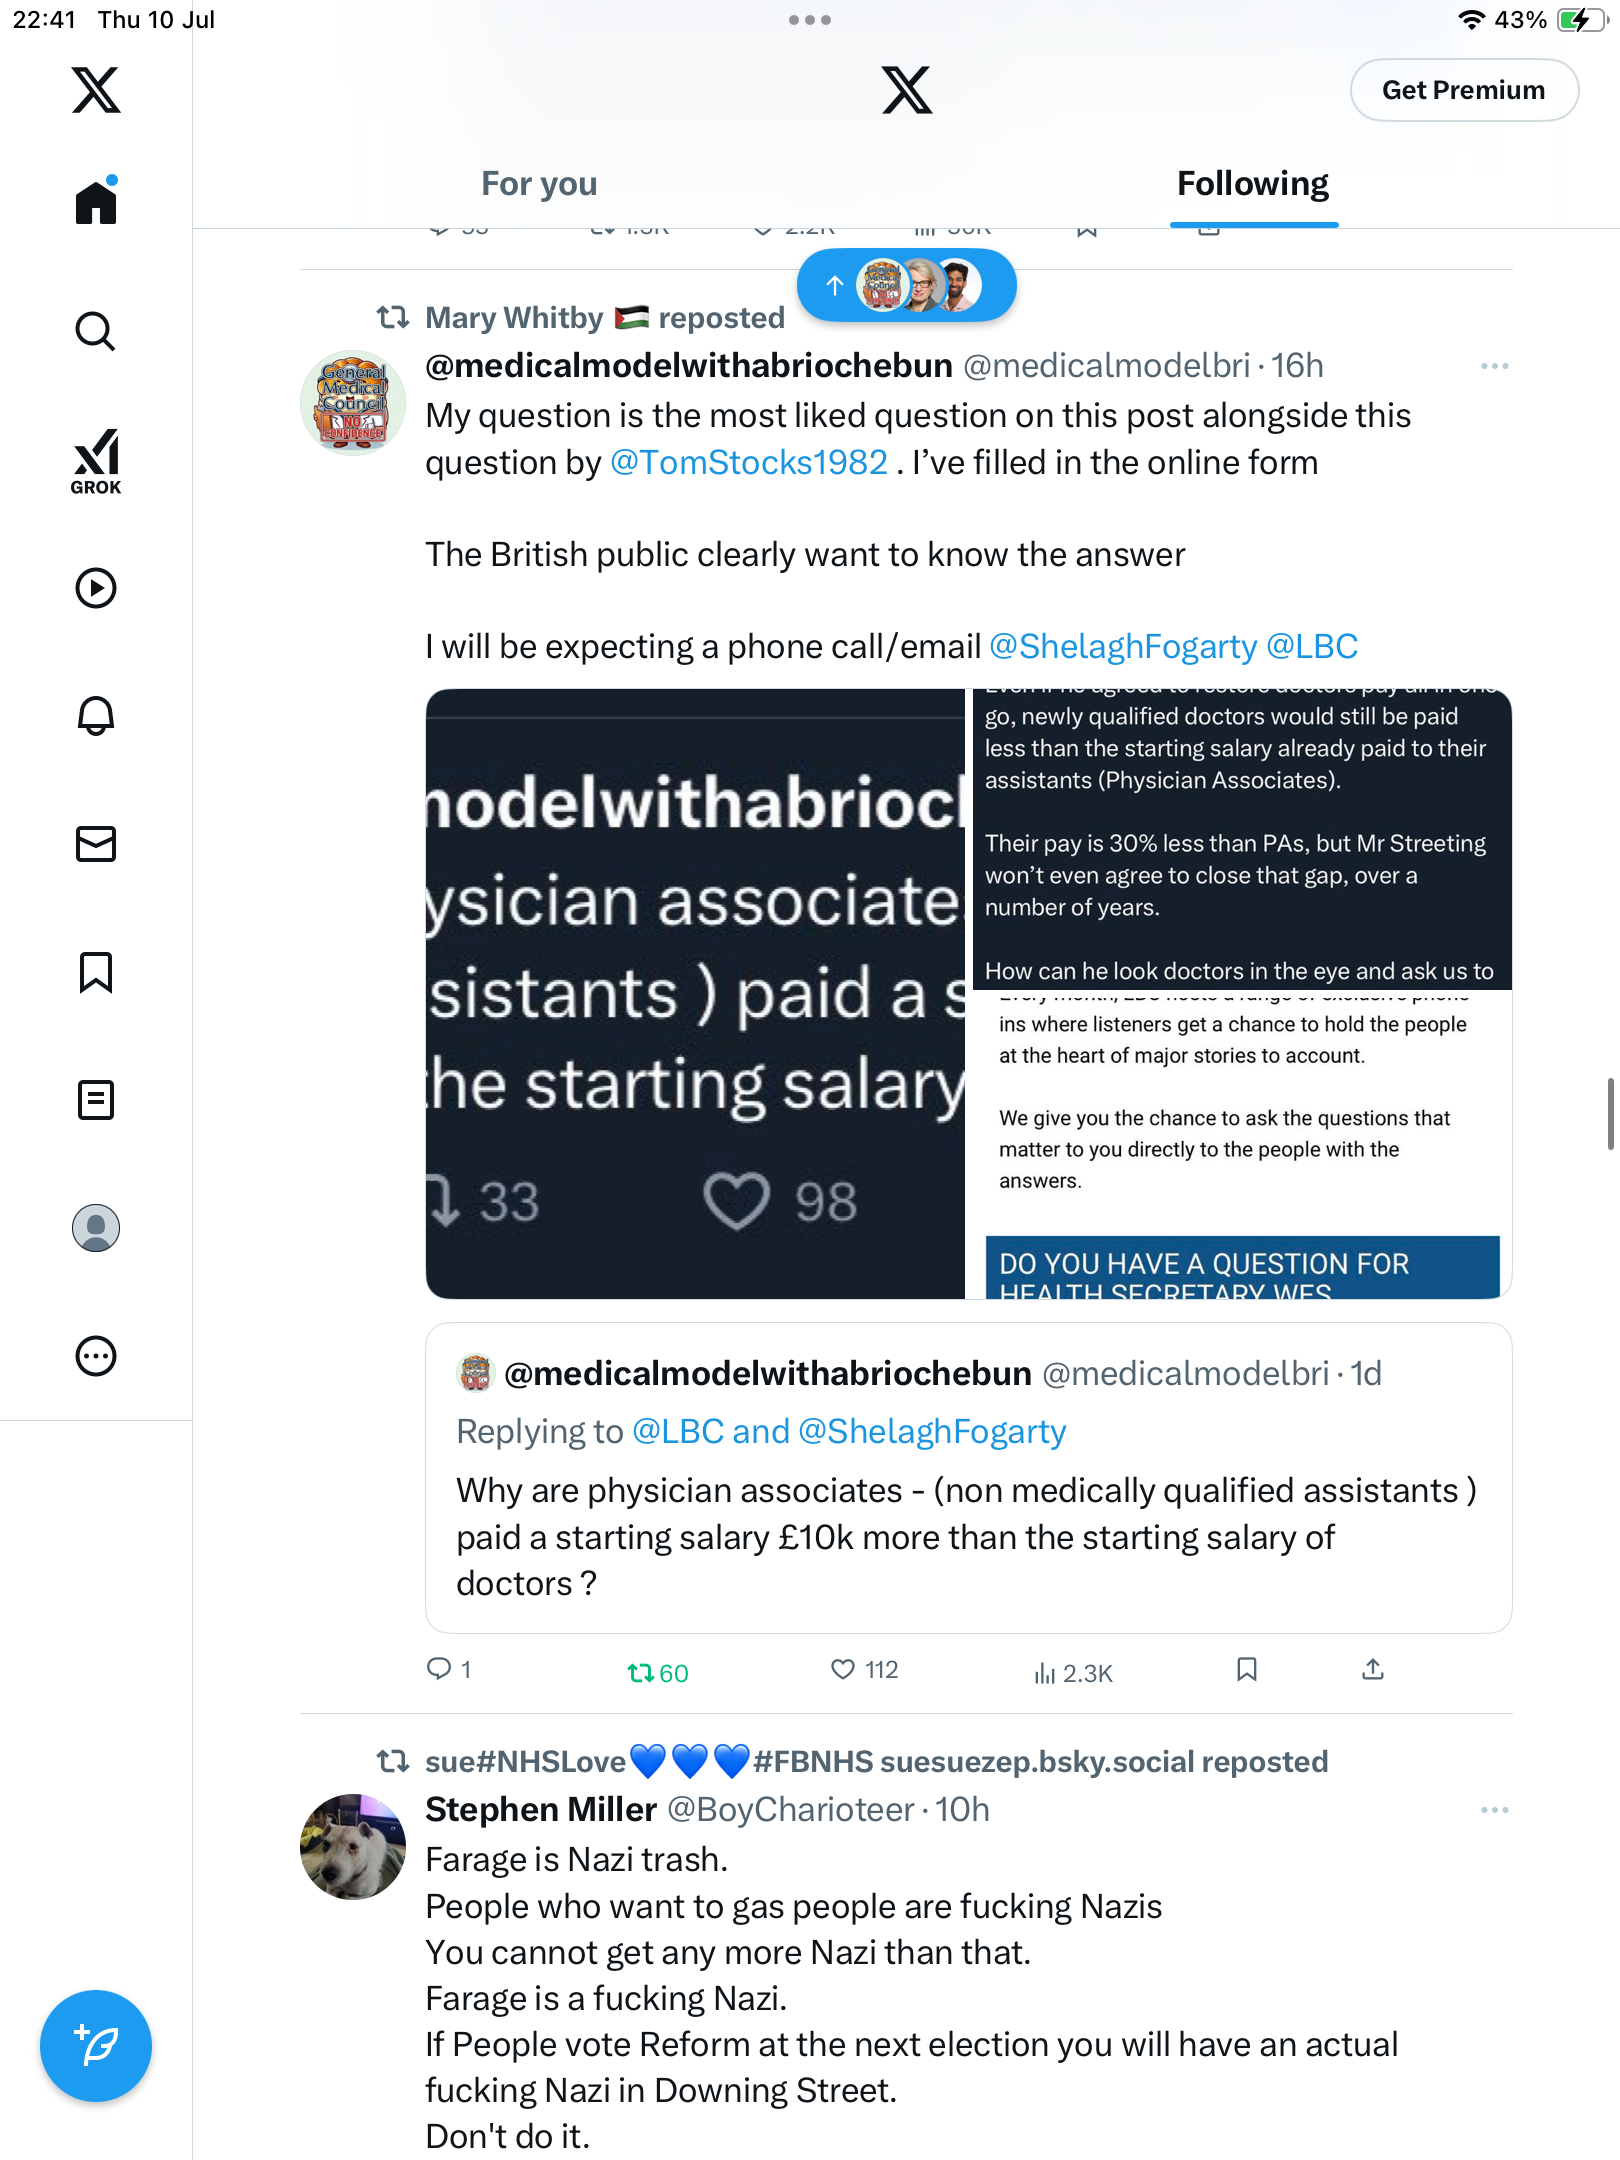1620x2160 pixels.
Task: Open messages envelope icon
Action: [96, 844]
